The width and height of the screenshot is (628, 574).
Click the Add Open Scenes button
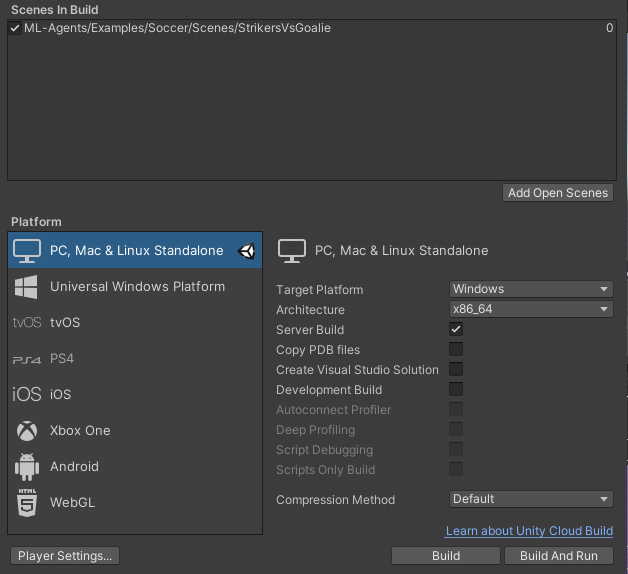(x=558, y=193)
